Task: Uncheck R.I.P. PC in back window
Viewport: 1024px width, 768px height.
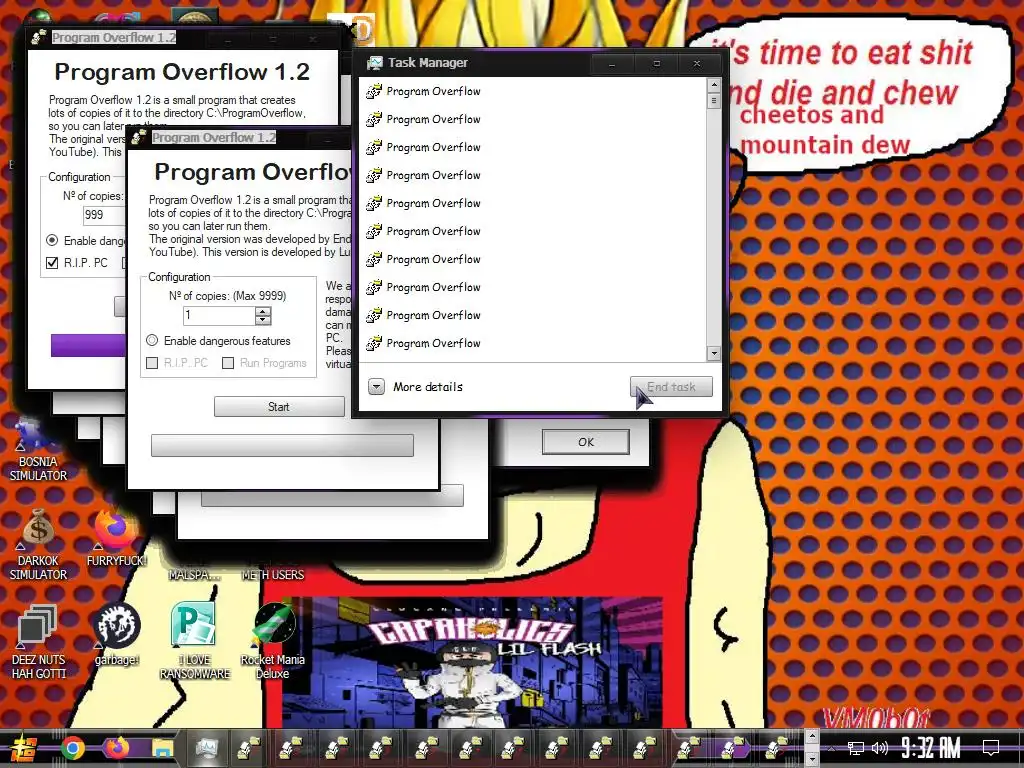Action: [x=52, y=263]
